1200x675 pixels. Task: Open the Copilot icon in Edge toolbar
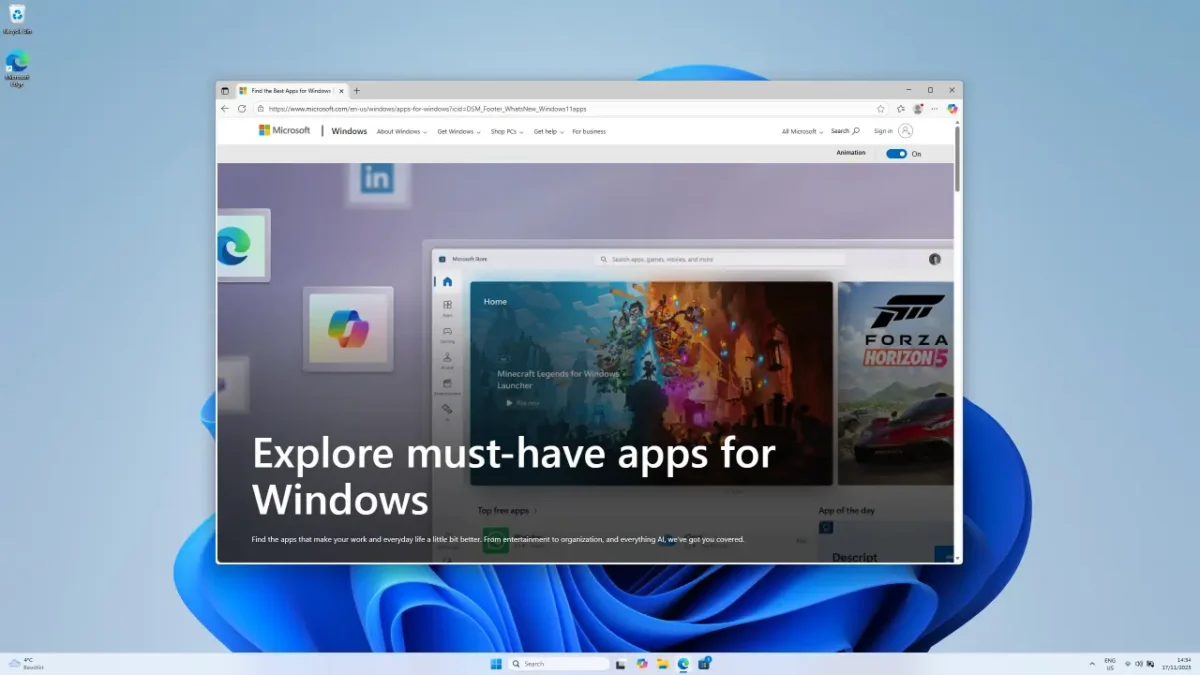click(952, 108)
